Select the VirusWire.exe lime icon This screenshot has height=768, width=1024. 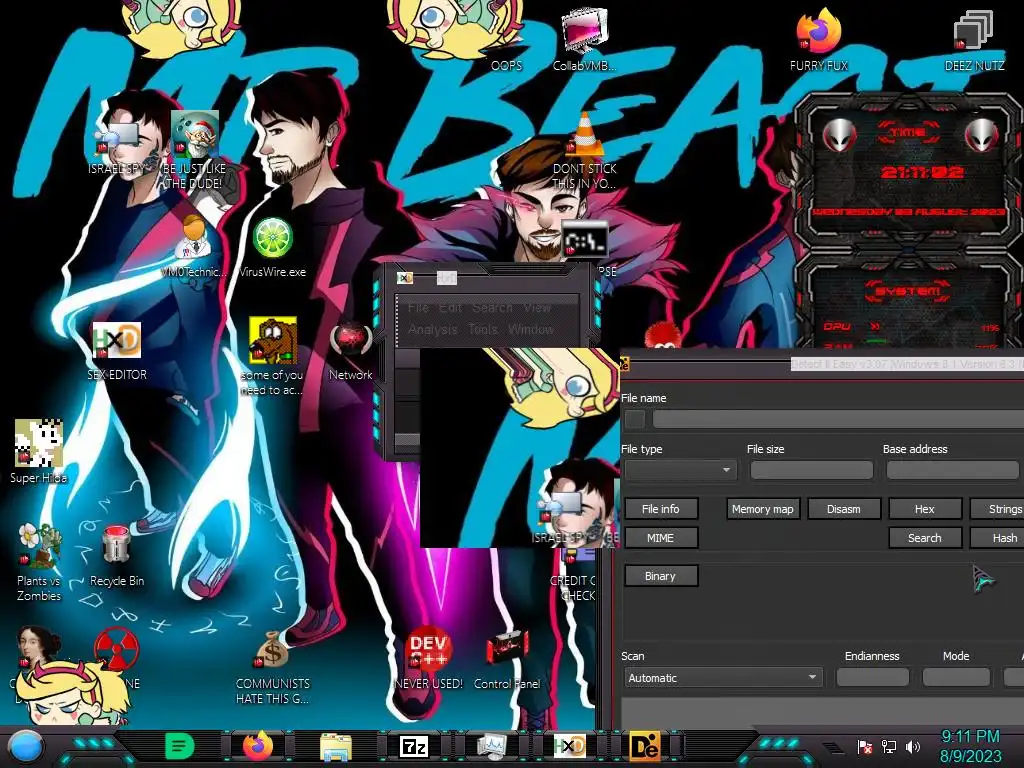click(272, 245)
